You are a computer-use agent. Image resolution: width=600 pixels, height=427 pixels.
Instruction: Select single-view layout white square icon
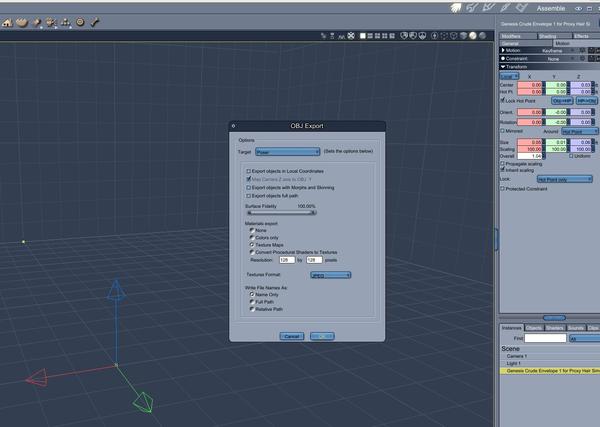(x=363, y=36)
